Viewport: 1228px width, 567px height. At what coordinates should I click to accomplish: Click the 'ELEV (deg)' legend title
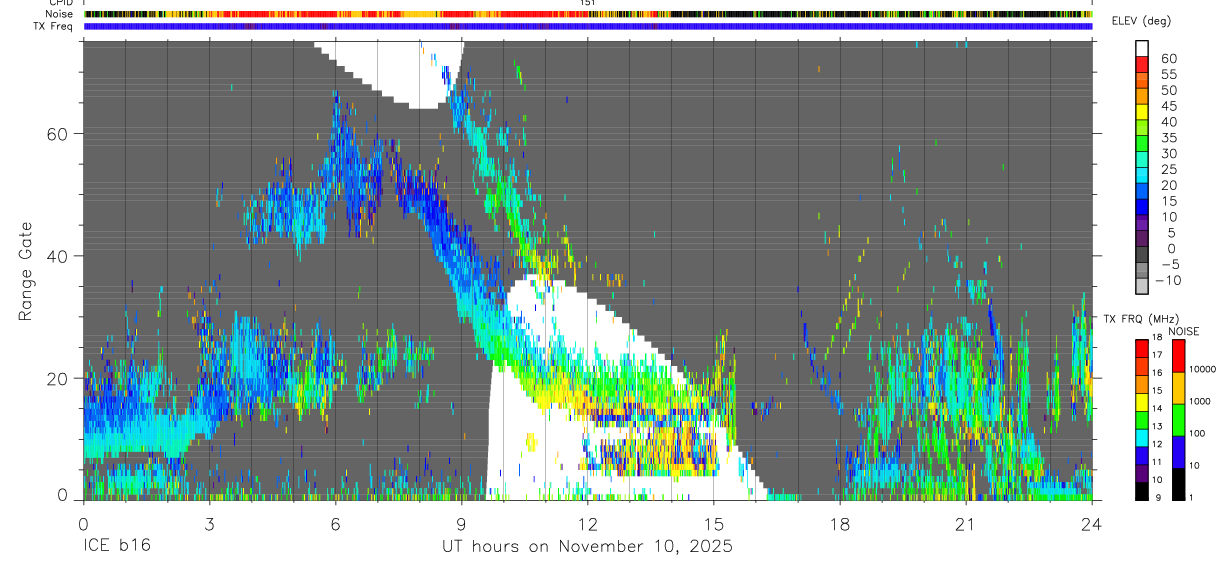tap(1142, 21)
